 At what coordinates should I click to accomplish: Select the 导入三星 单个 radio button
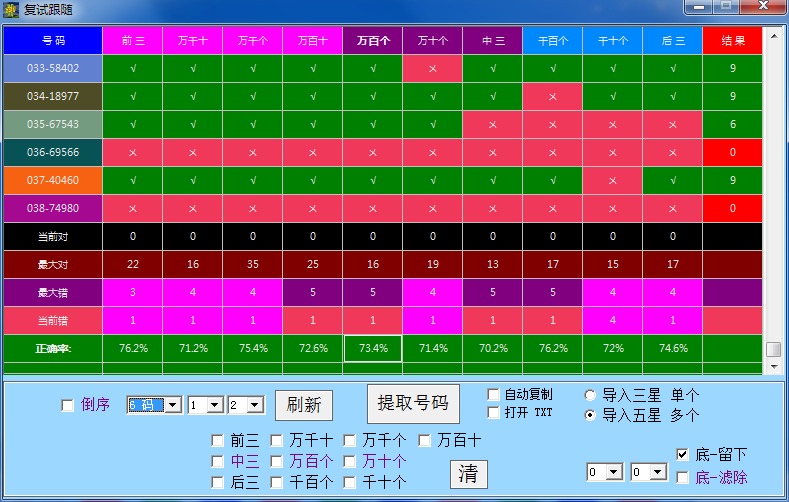(590, 395)
